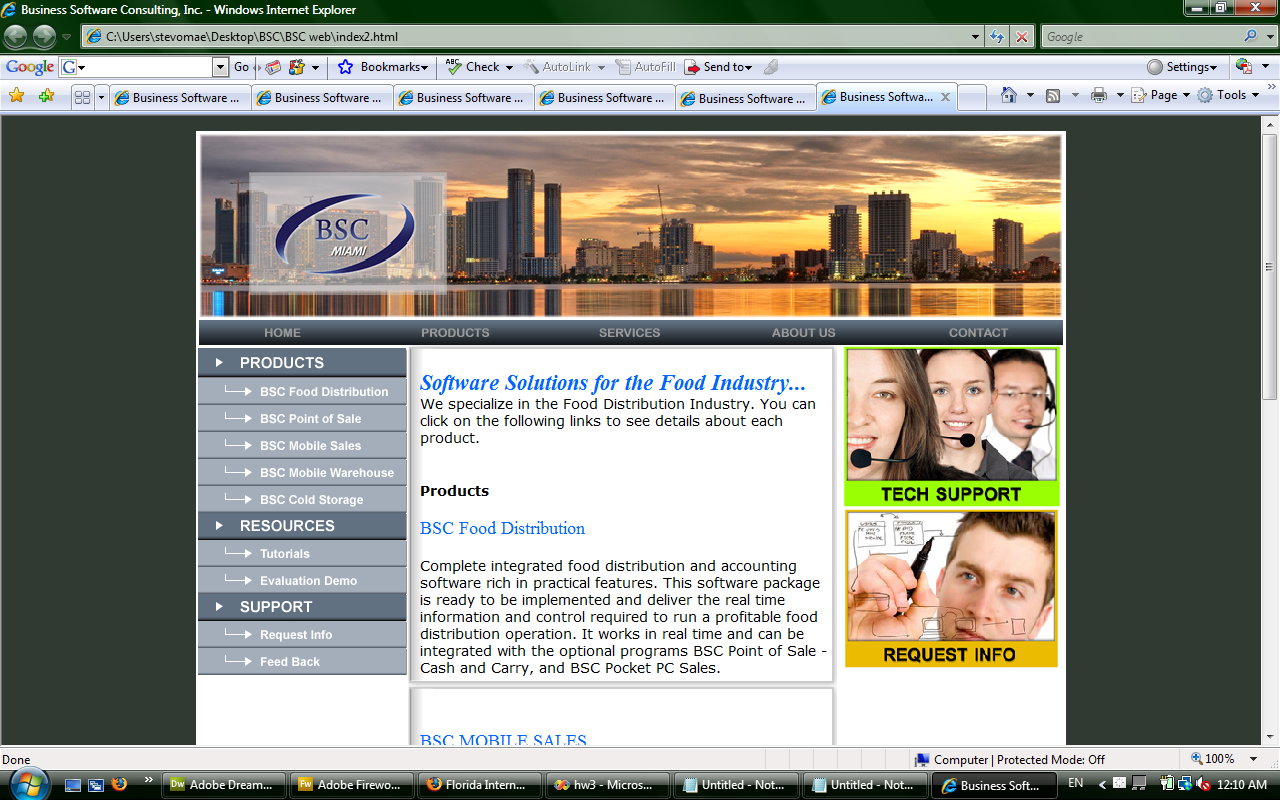Expand the Tools menu in command bar
The height and width of the screenshot is (800, 1280).
[x=1229, y=95]
